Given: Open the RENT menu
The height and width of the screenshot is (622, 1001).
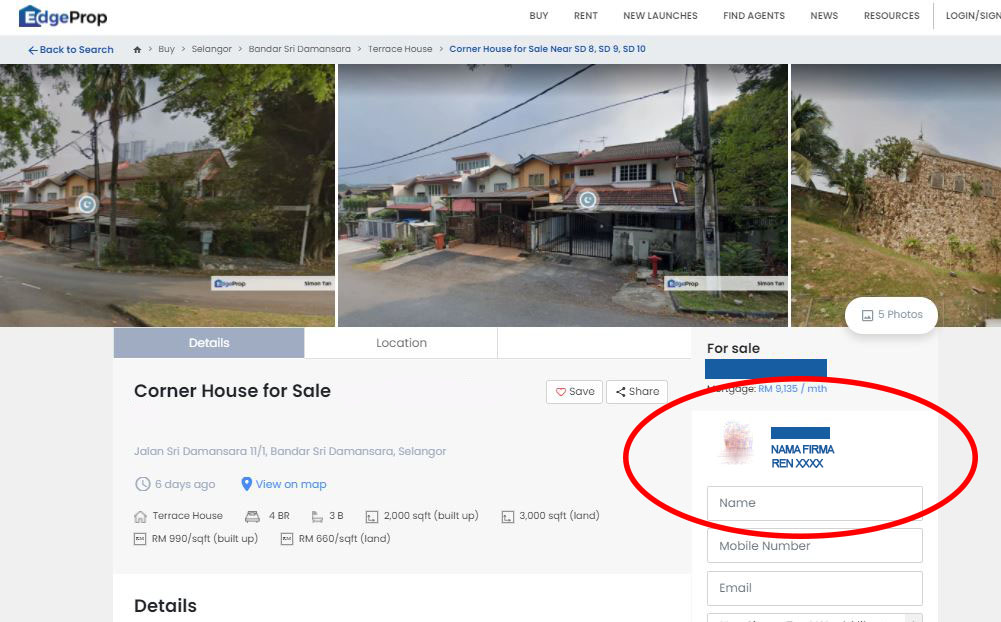Looking at the screenshot, I should pos(585,15).
